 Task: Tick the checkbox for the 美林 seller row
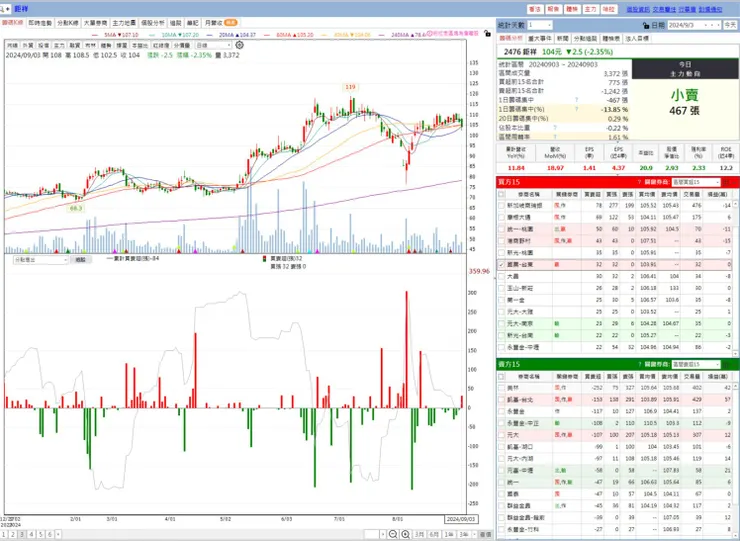(501, 388)
